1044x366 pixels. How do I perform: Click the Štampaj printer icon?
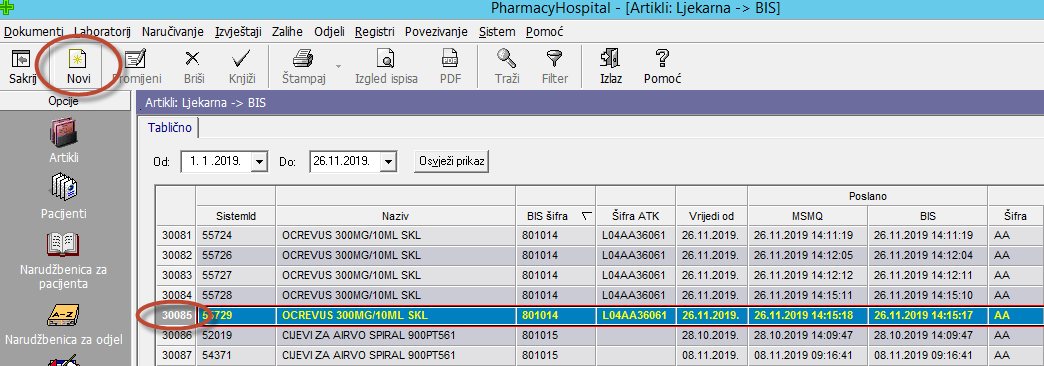click(304, 59)
